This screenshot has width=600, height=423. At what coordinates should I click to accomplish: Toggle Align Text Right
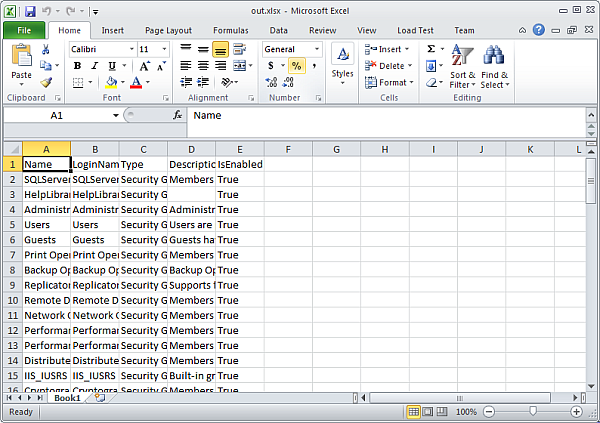point(220,65)
